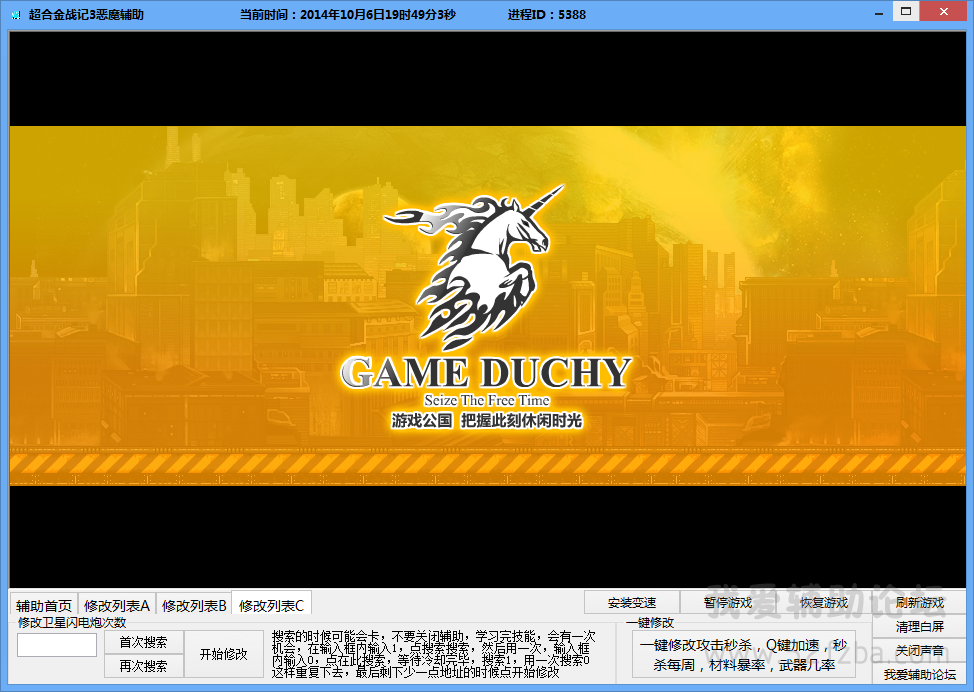The width and height of the screenshot is (974, 692).
Task: Click the 游戏公国 把握此刻休闲时光 slogan
Action: [486, 421]
